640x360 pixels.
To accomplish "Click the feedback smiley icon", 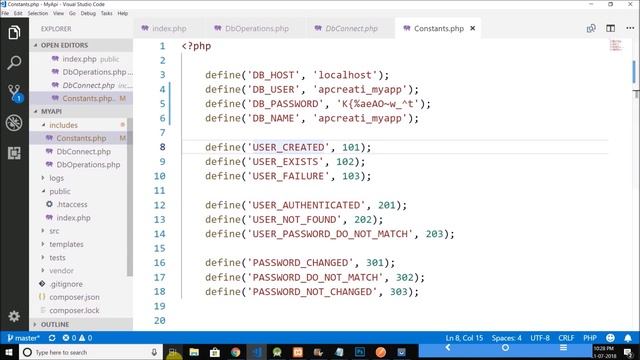I will click(610, 338).
